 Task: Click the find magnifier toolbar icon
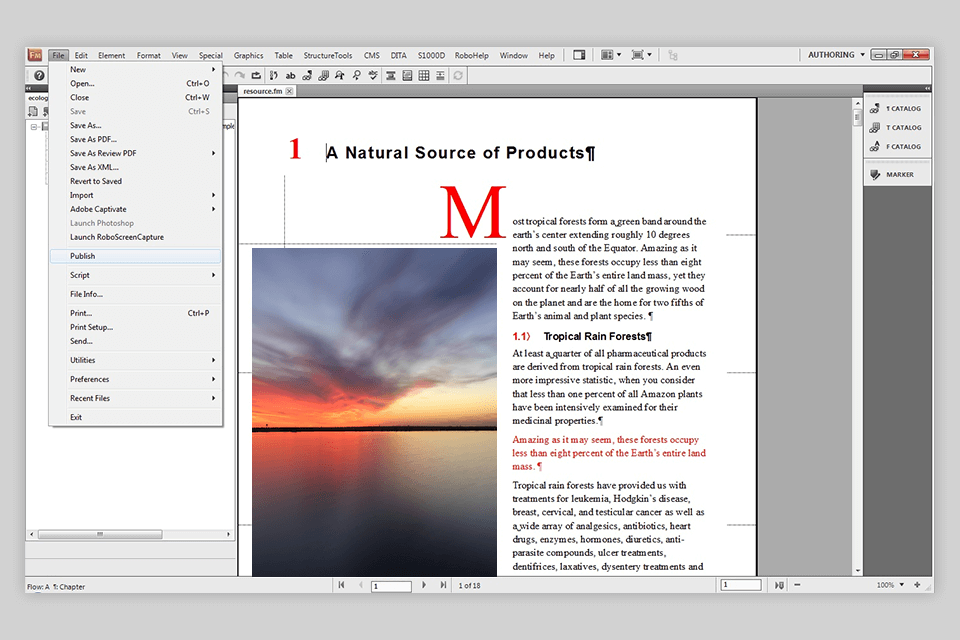point(356,75)
